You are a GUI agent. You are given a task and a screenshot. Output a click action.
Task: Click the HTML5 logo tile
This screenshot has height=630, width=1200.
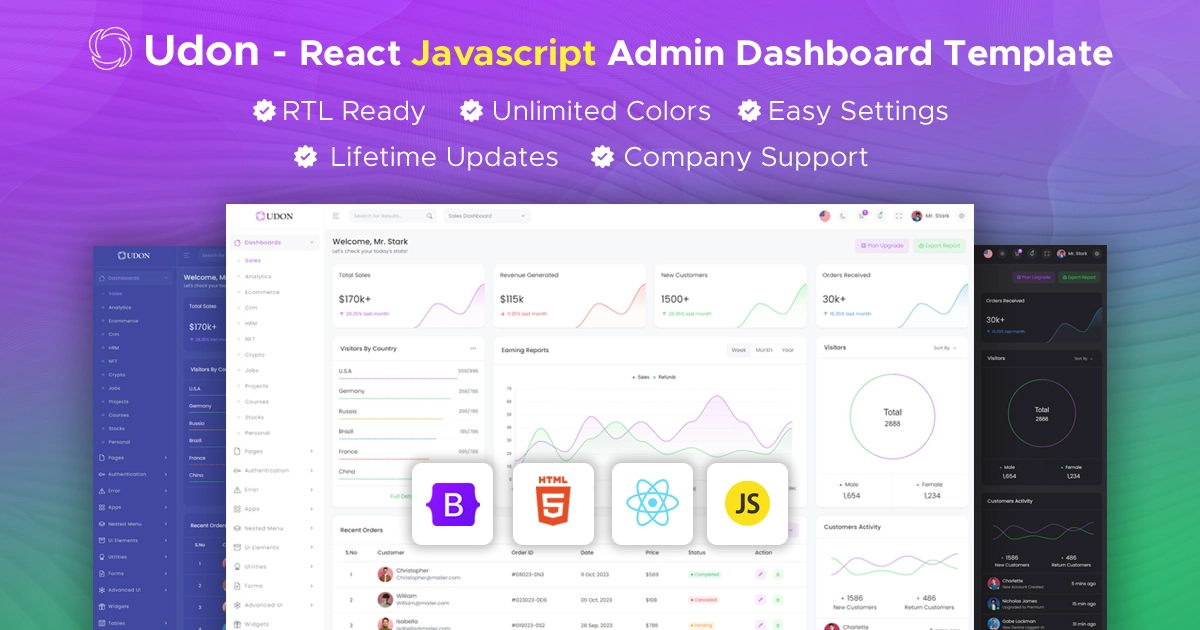pyautogui.click(x=553, y=504)
